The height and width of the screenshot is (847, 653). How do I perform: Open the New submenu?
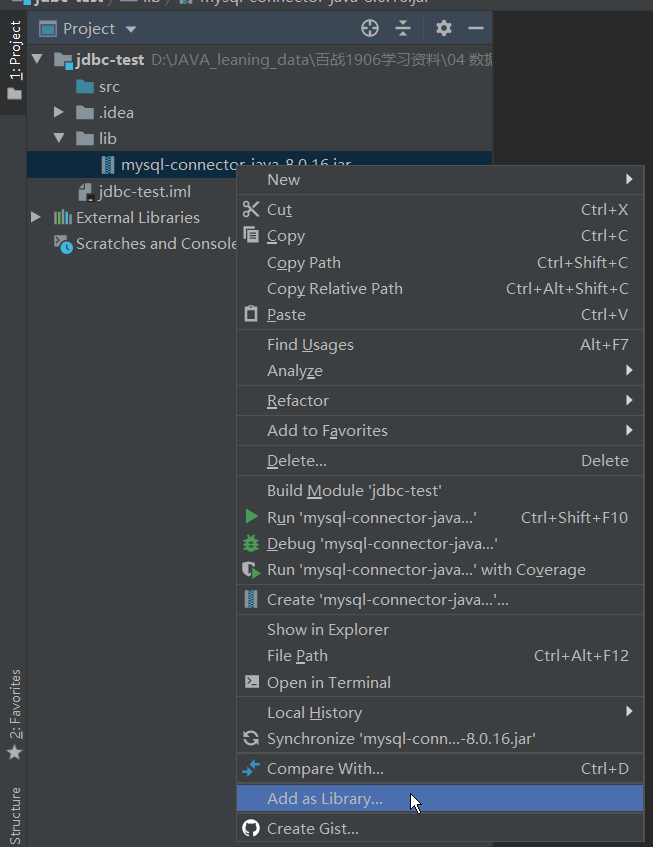[440, 179]
